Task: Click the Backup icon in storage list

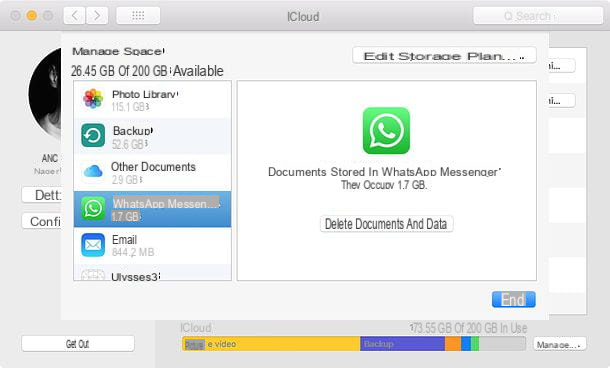Action: coord(93,135)
